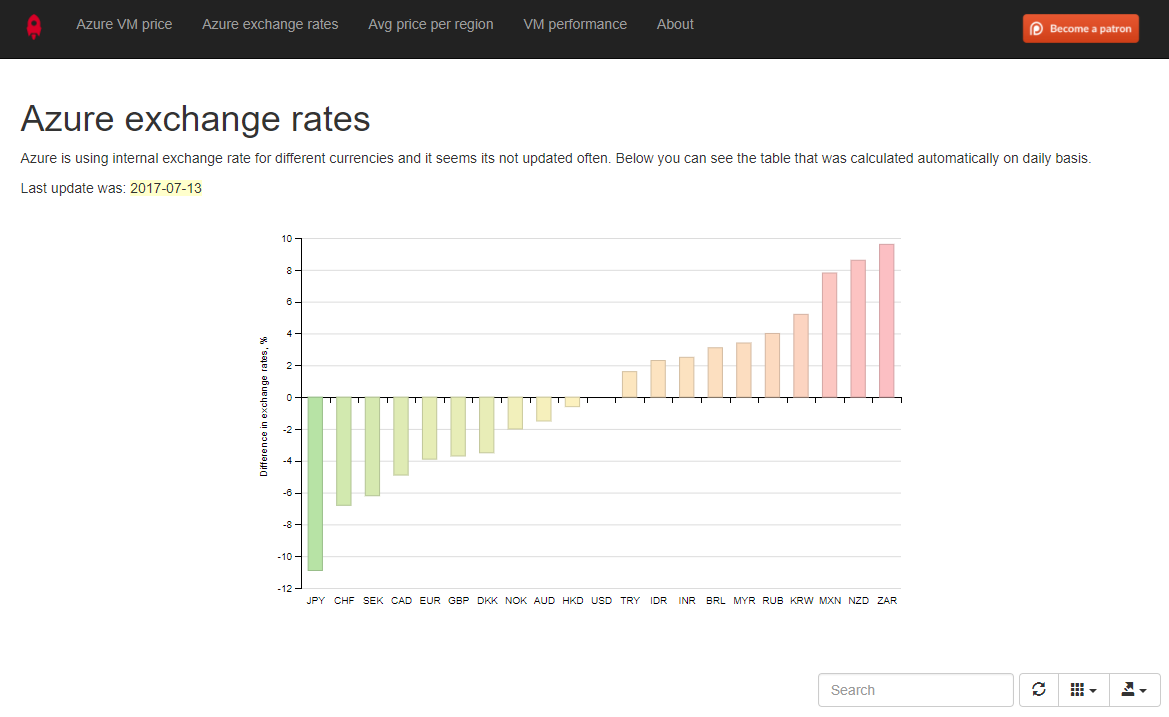Screen dimensions: 1169x717
Task: Select the AUD bar in chart
Action: (x=543, y=409)
